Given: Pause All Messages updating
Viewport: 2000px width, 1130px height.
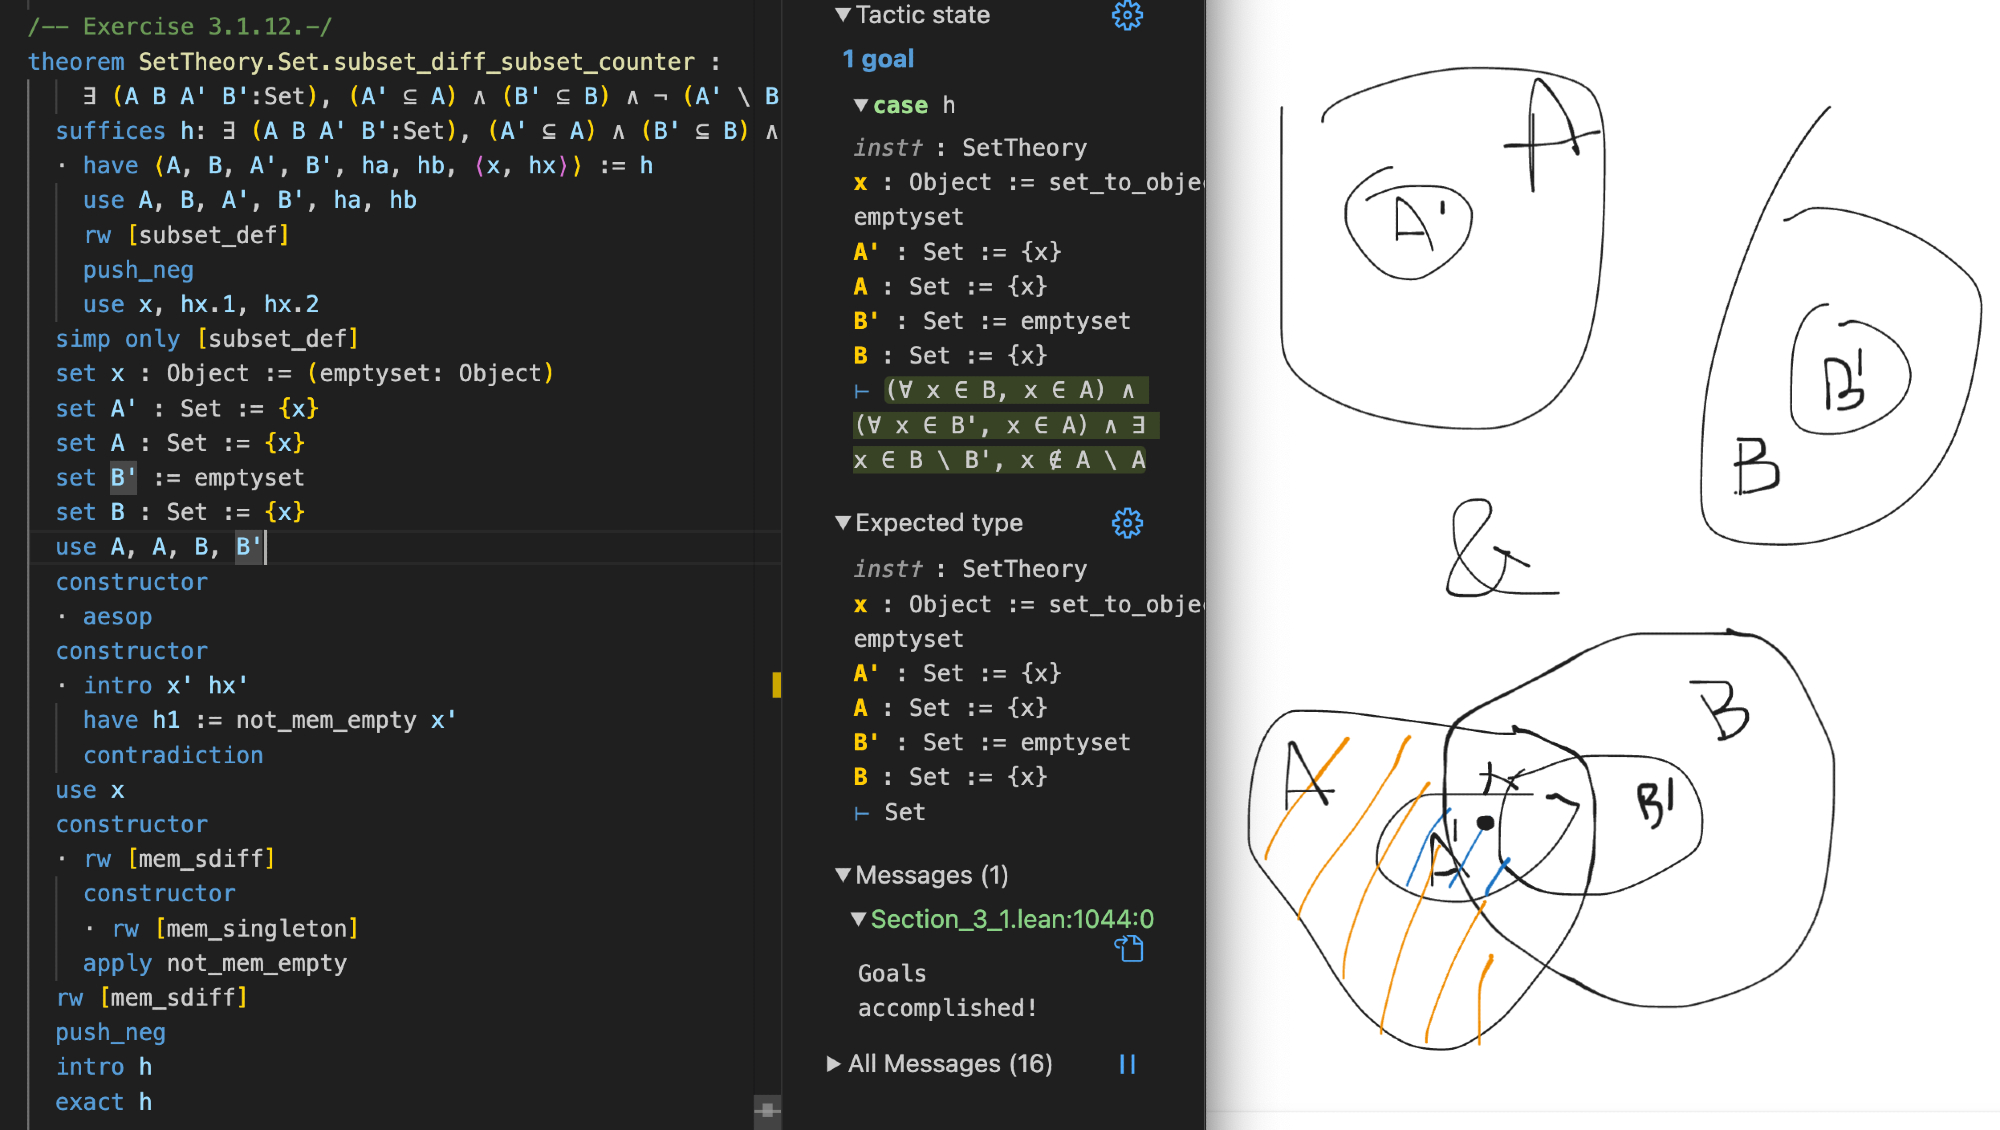Looking at the screenshot, I should point(1127,1064).
